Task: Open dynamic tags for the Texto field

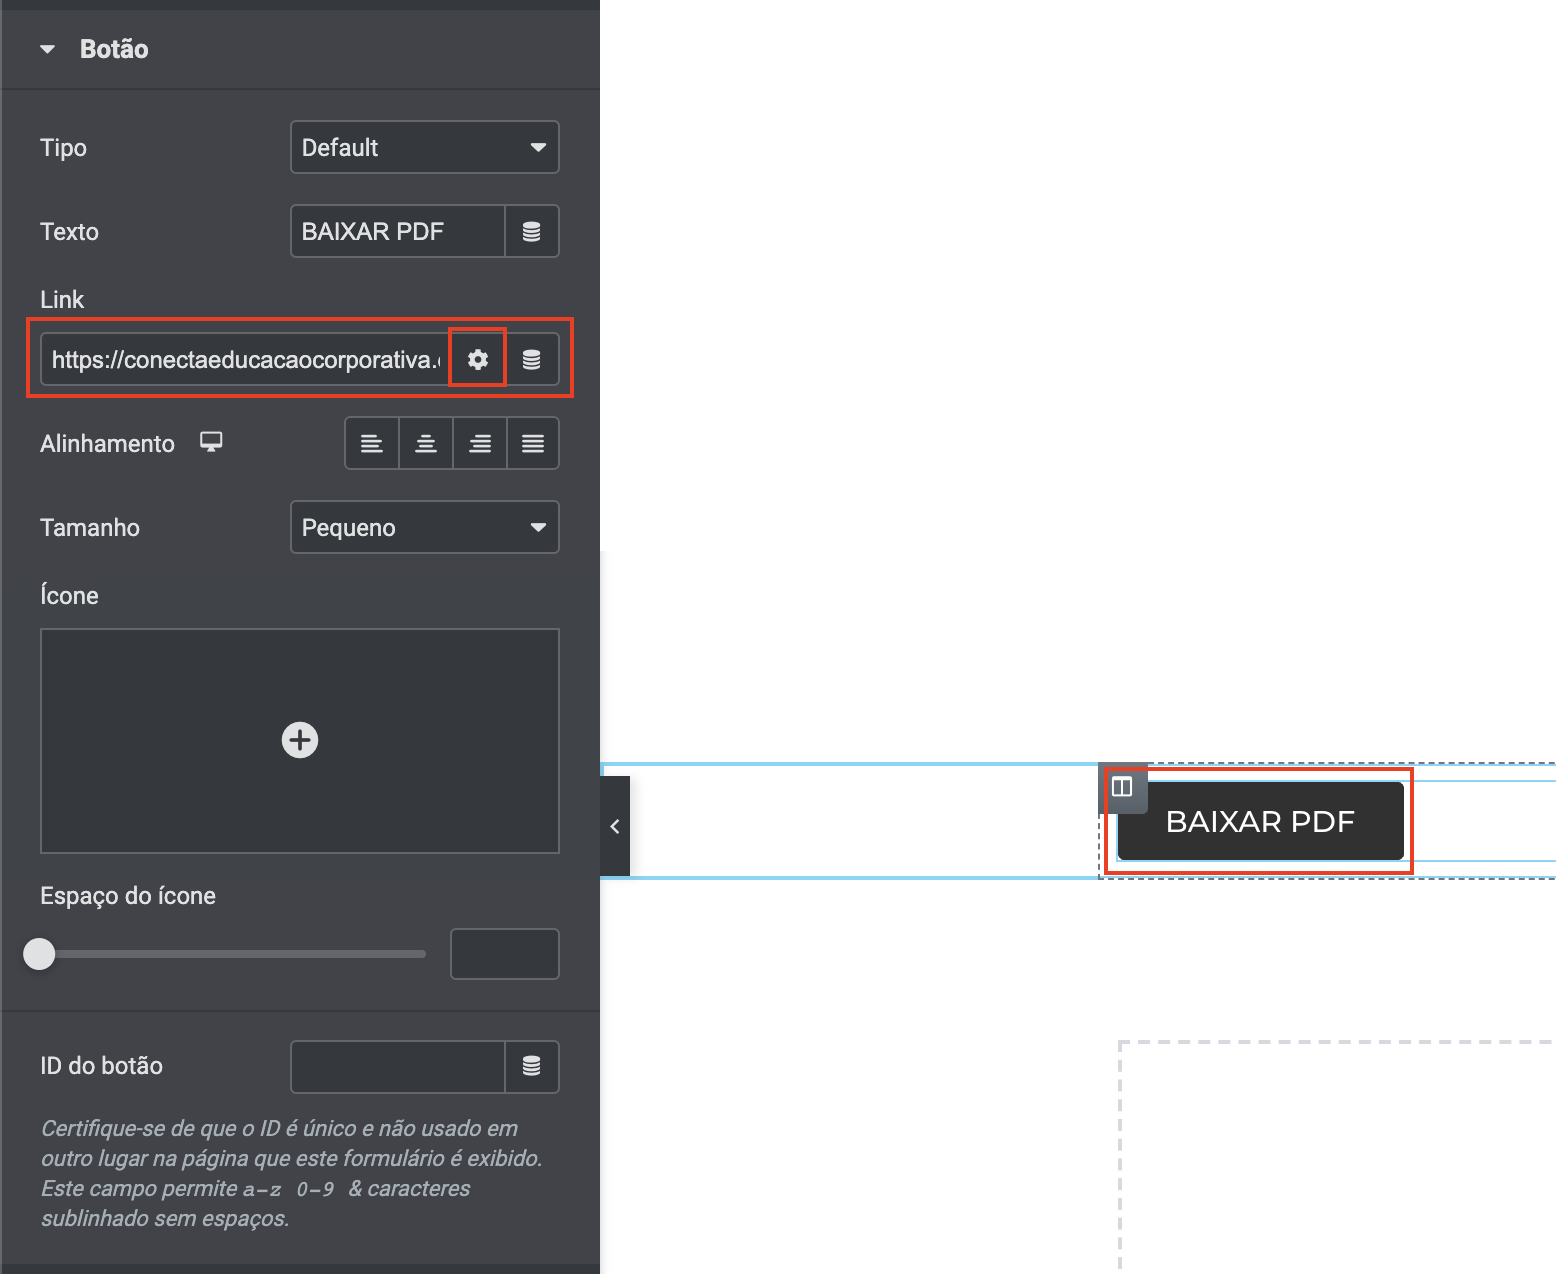Action: [x=532, y=231]
